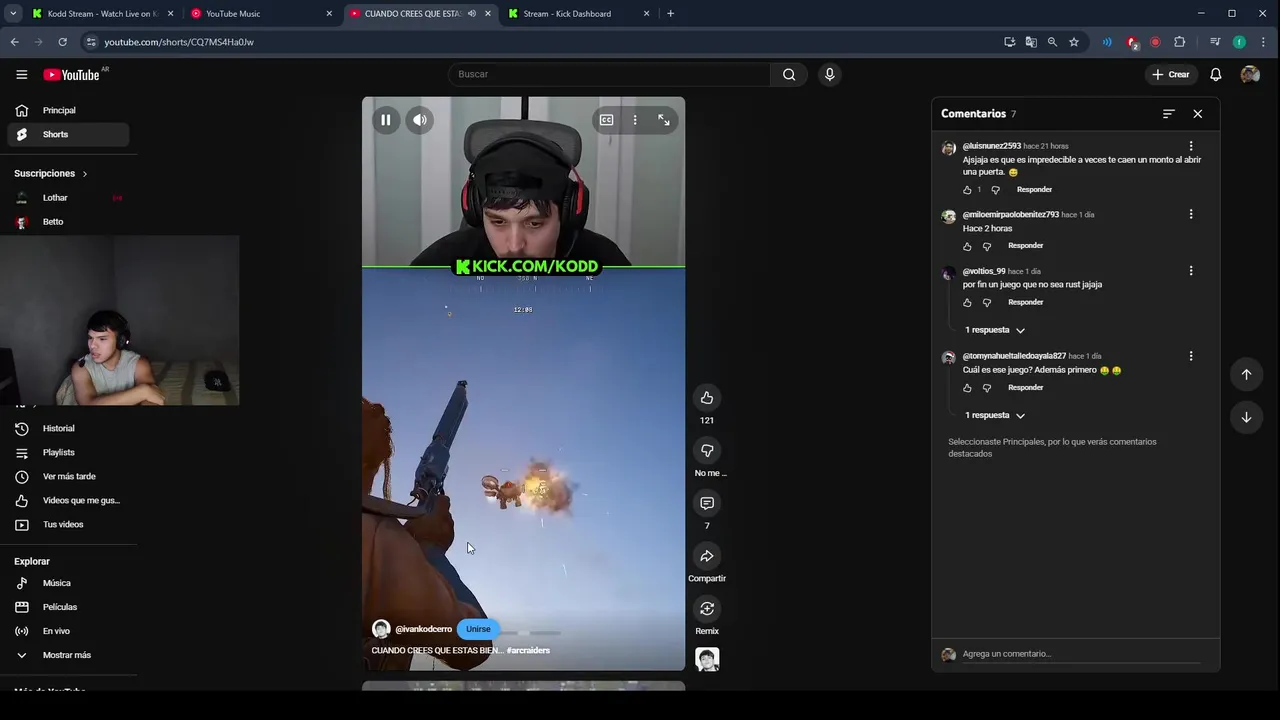Screen dimensions: 1280x720
Task: Dislike the Short
Action: (707, 451)
